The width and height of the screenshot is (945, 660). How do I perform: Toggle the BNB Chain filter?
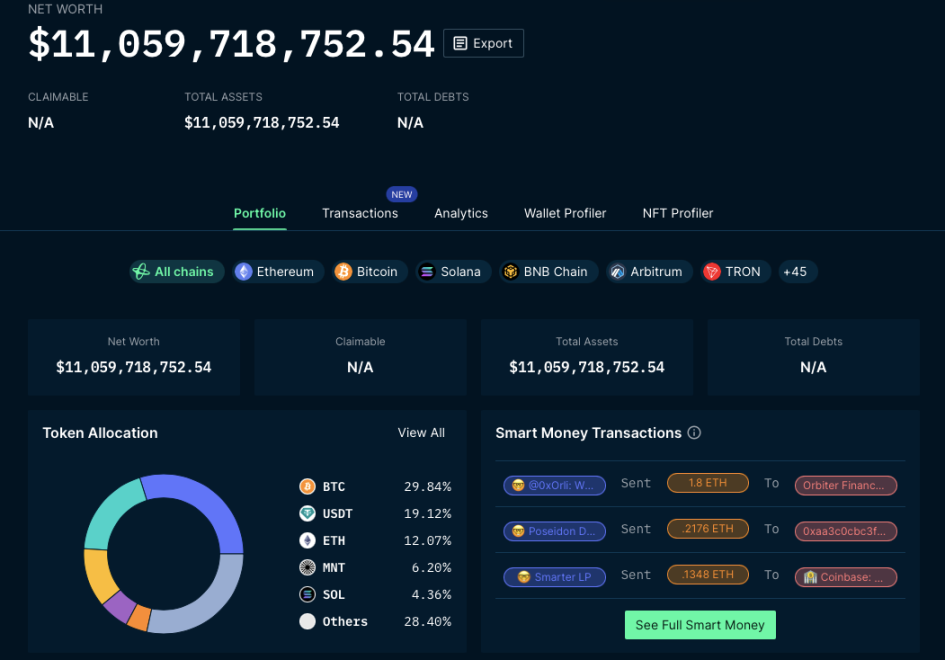548,271
